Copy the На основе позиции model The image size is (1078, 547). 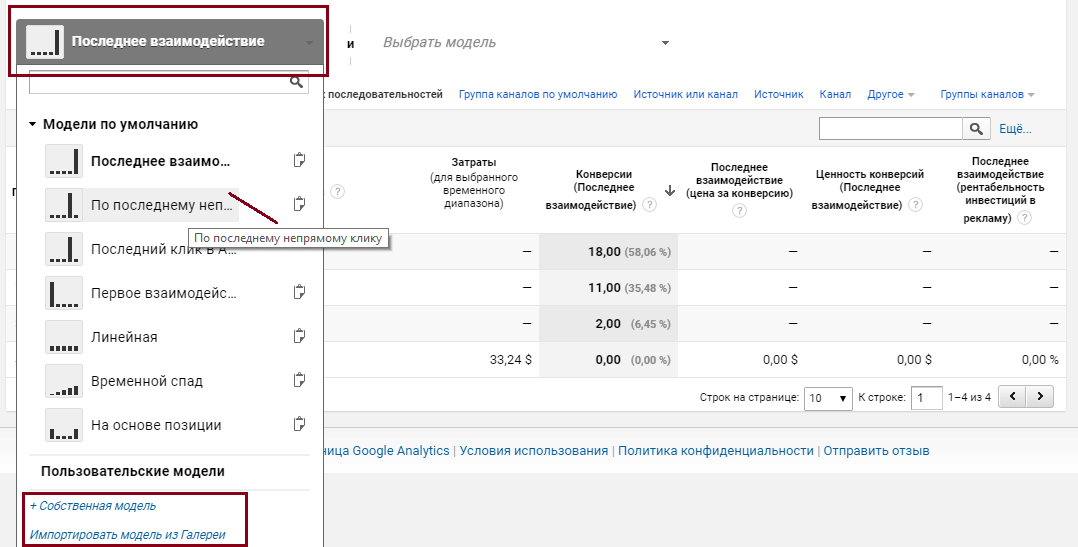[x=299, y=424]
